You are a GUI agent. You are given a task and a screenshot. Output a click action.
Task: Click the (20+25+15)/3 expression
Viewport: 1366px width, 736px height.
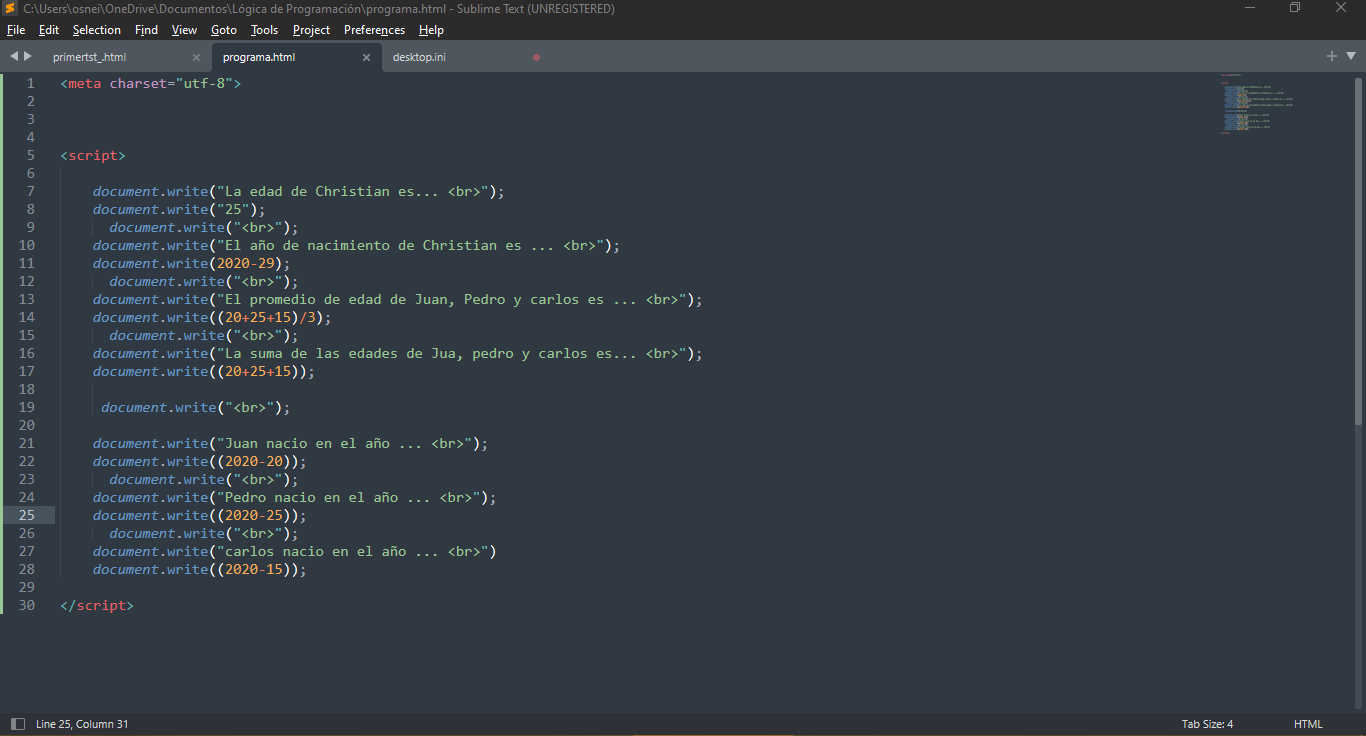pos(266,317)
